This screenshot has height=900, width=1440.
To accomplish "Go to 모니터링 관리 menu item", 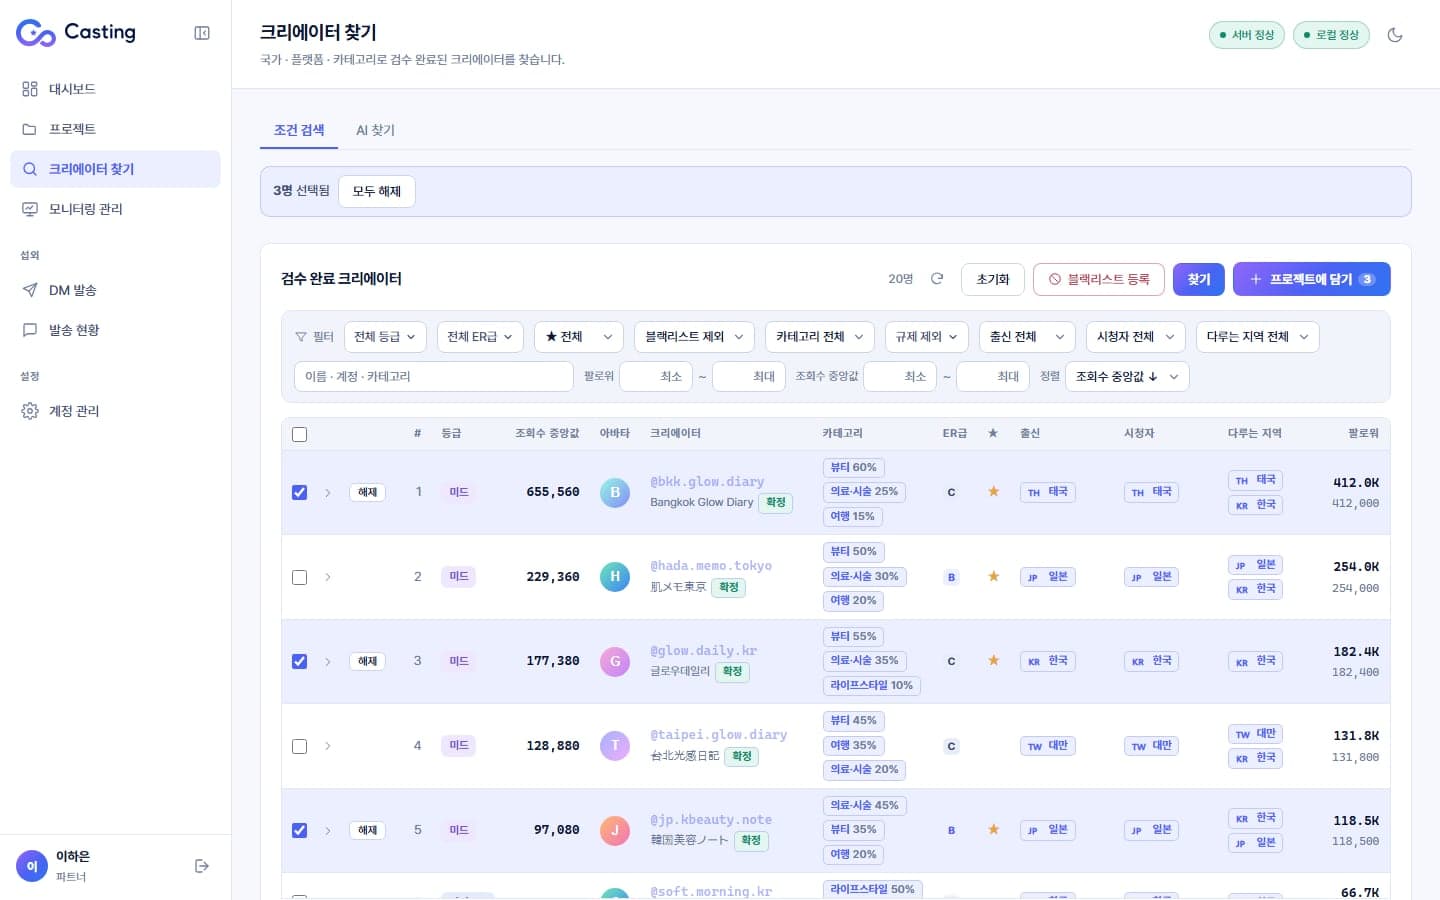I will (x=115, y=209).
